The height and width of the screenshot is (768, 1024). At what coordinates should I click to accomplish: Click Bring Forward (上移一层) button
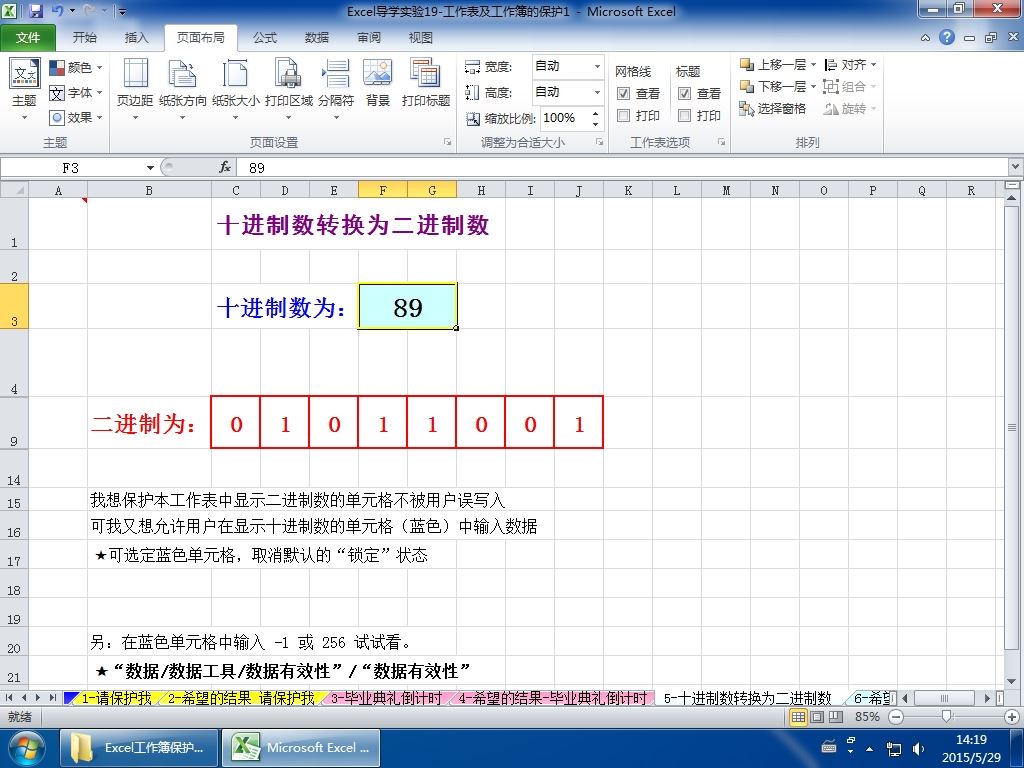(x=772, y=65)
